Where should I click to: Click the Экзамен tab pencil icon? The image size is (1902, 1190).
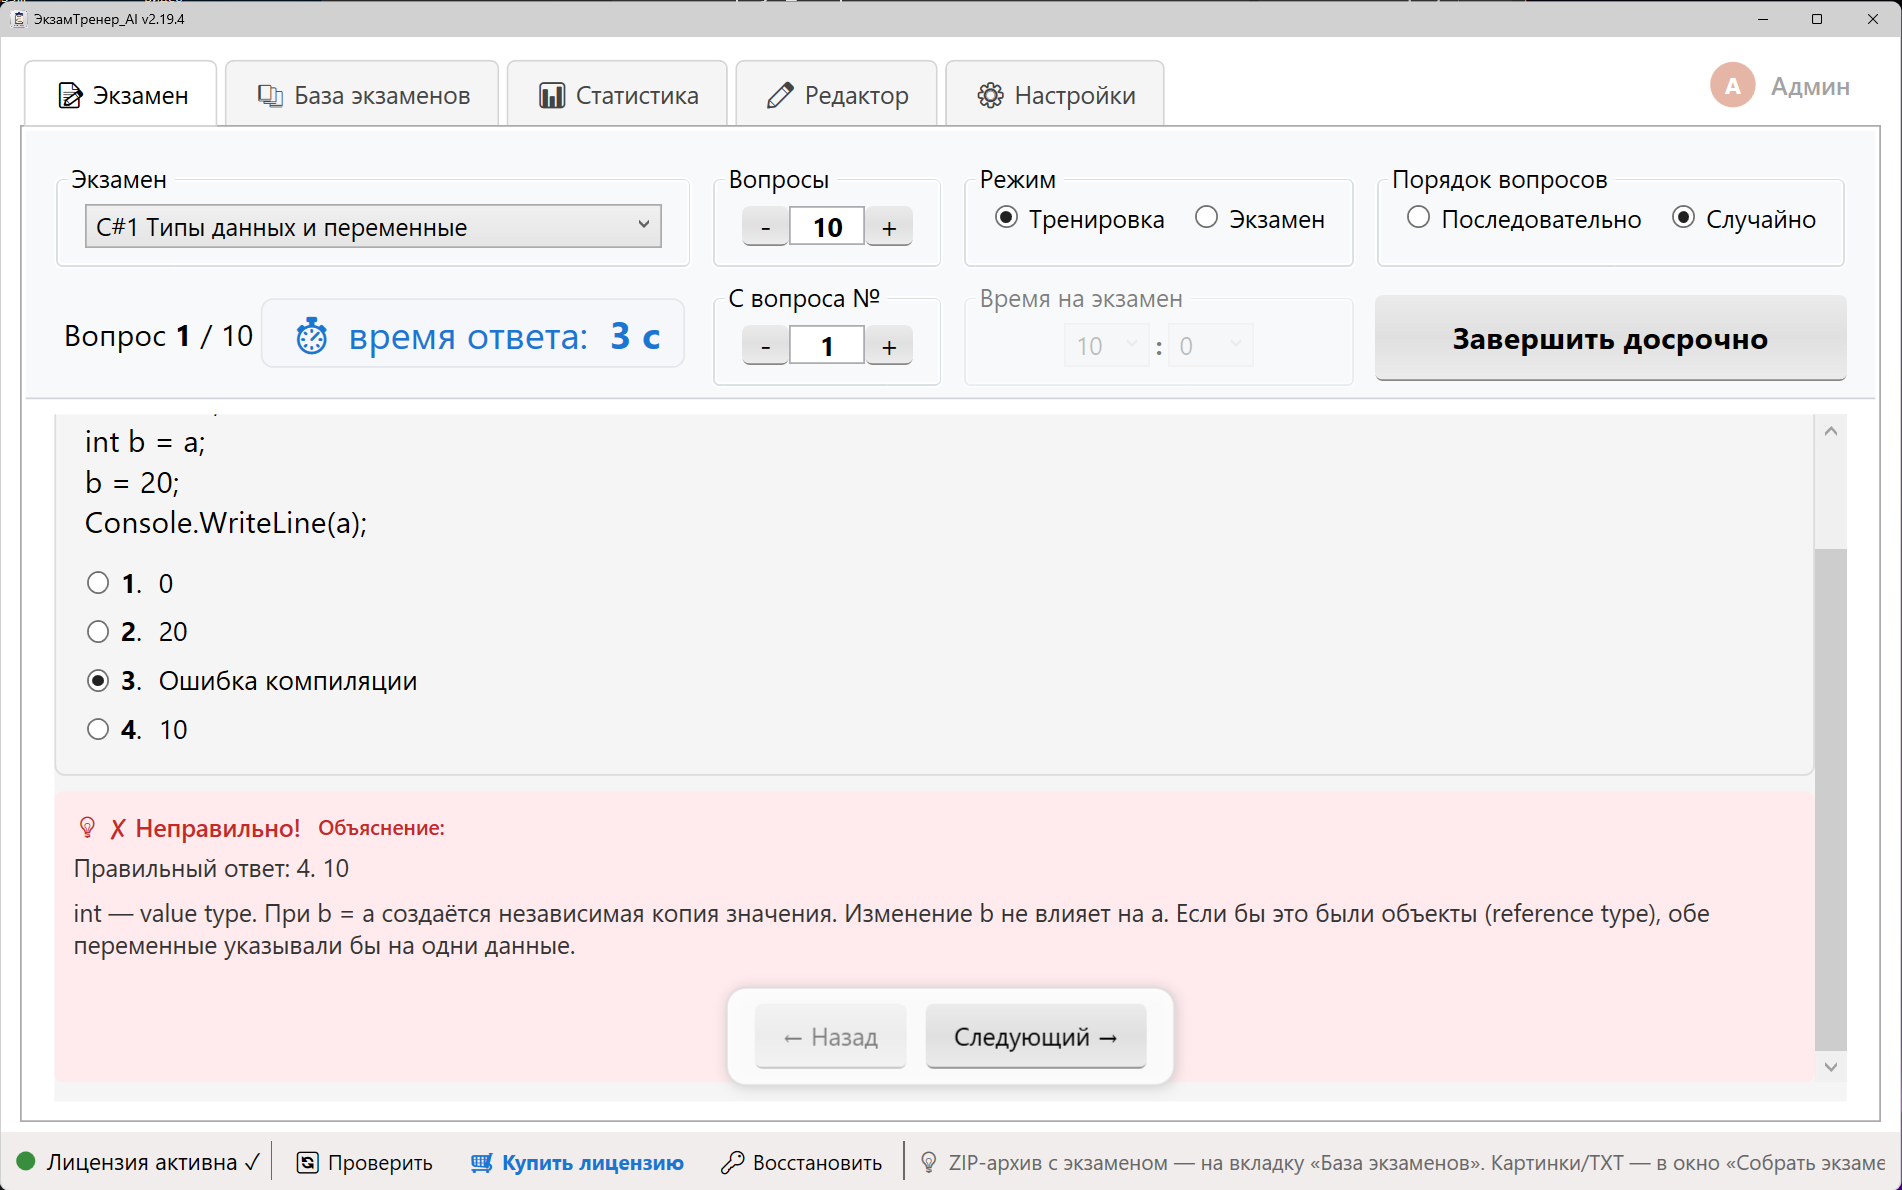(x=70, y=96)
